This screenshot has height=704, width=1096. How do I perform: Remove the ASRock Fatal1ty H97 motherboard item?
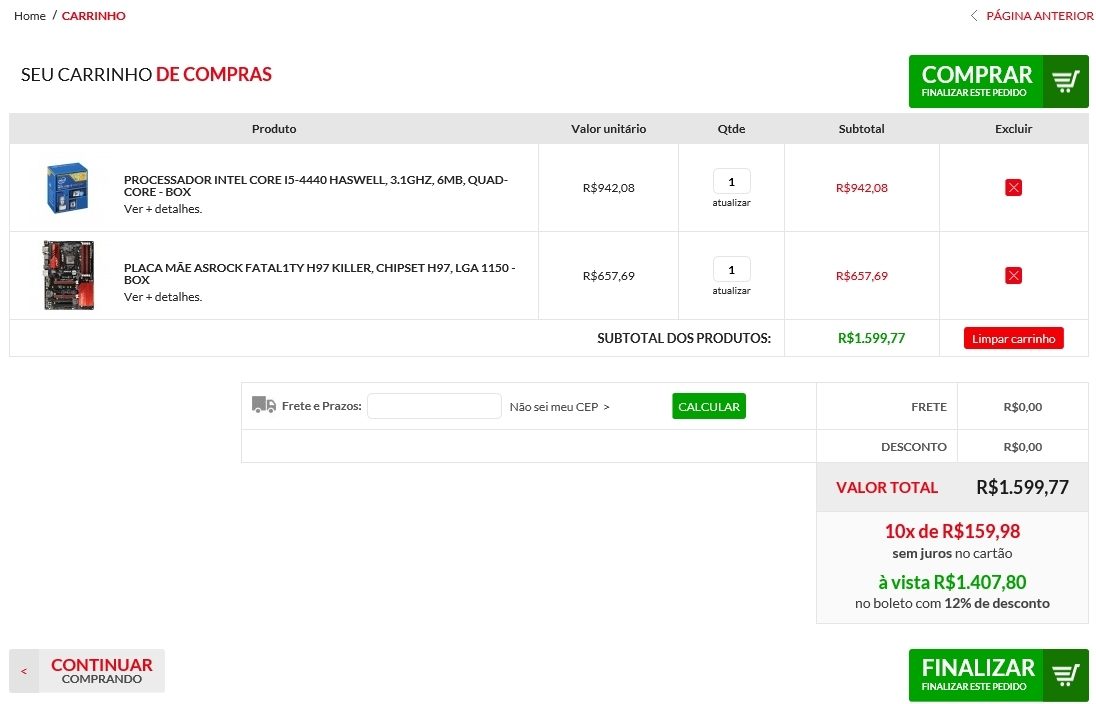1013,275
